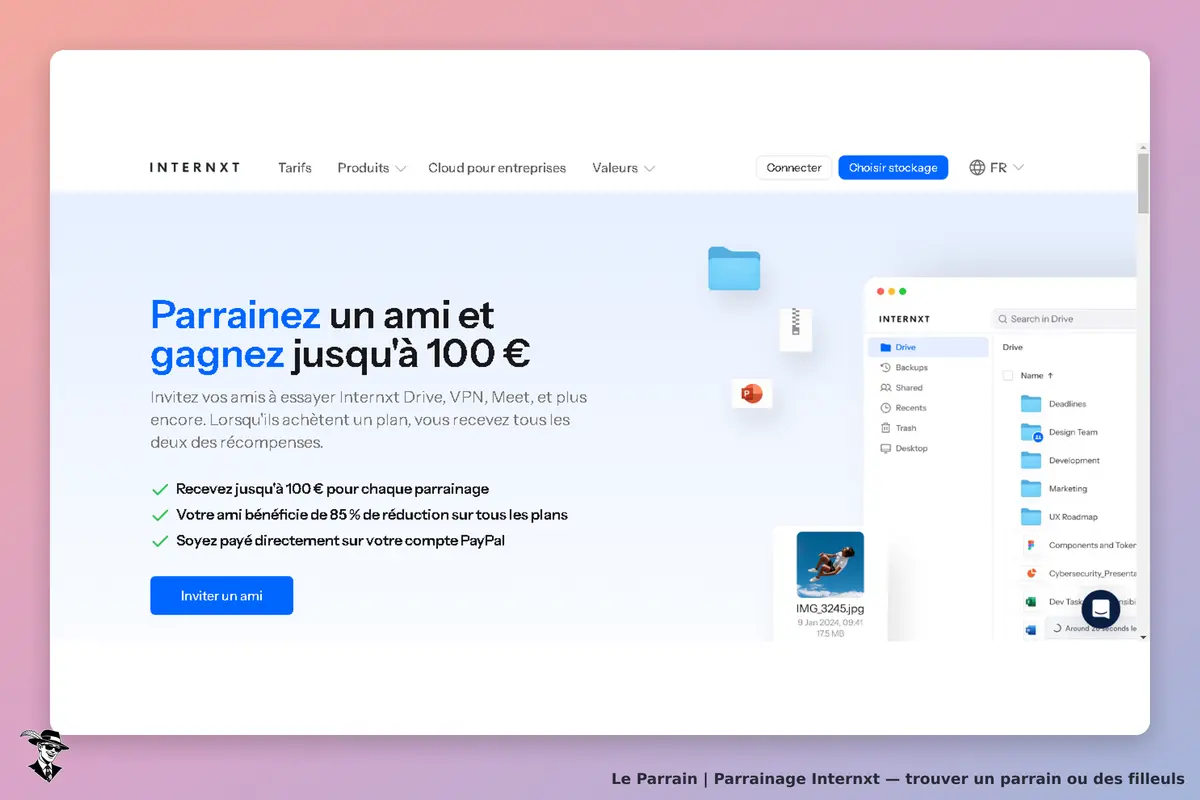Go to Cloud pour entreprises
Image resolution: width=1200 pixels, height=800 pixels.
coord(497,168)
